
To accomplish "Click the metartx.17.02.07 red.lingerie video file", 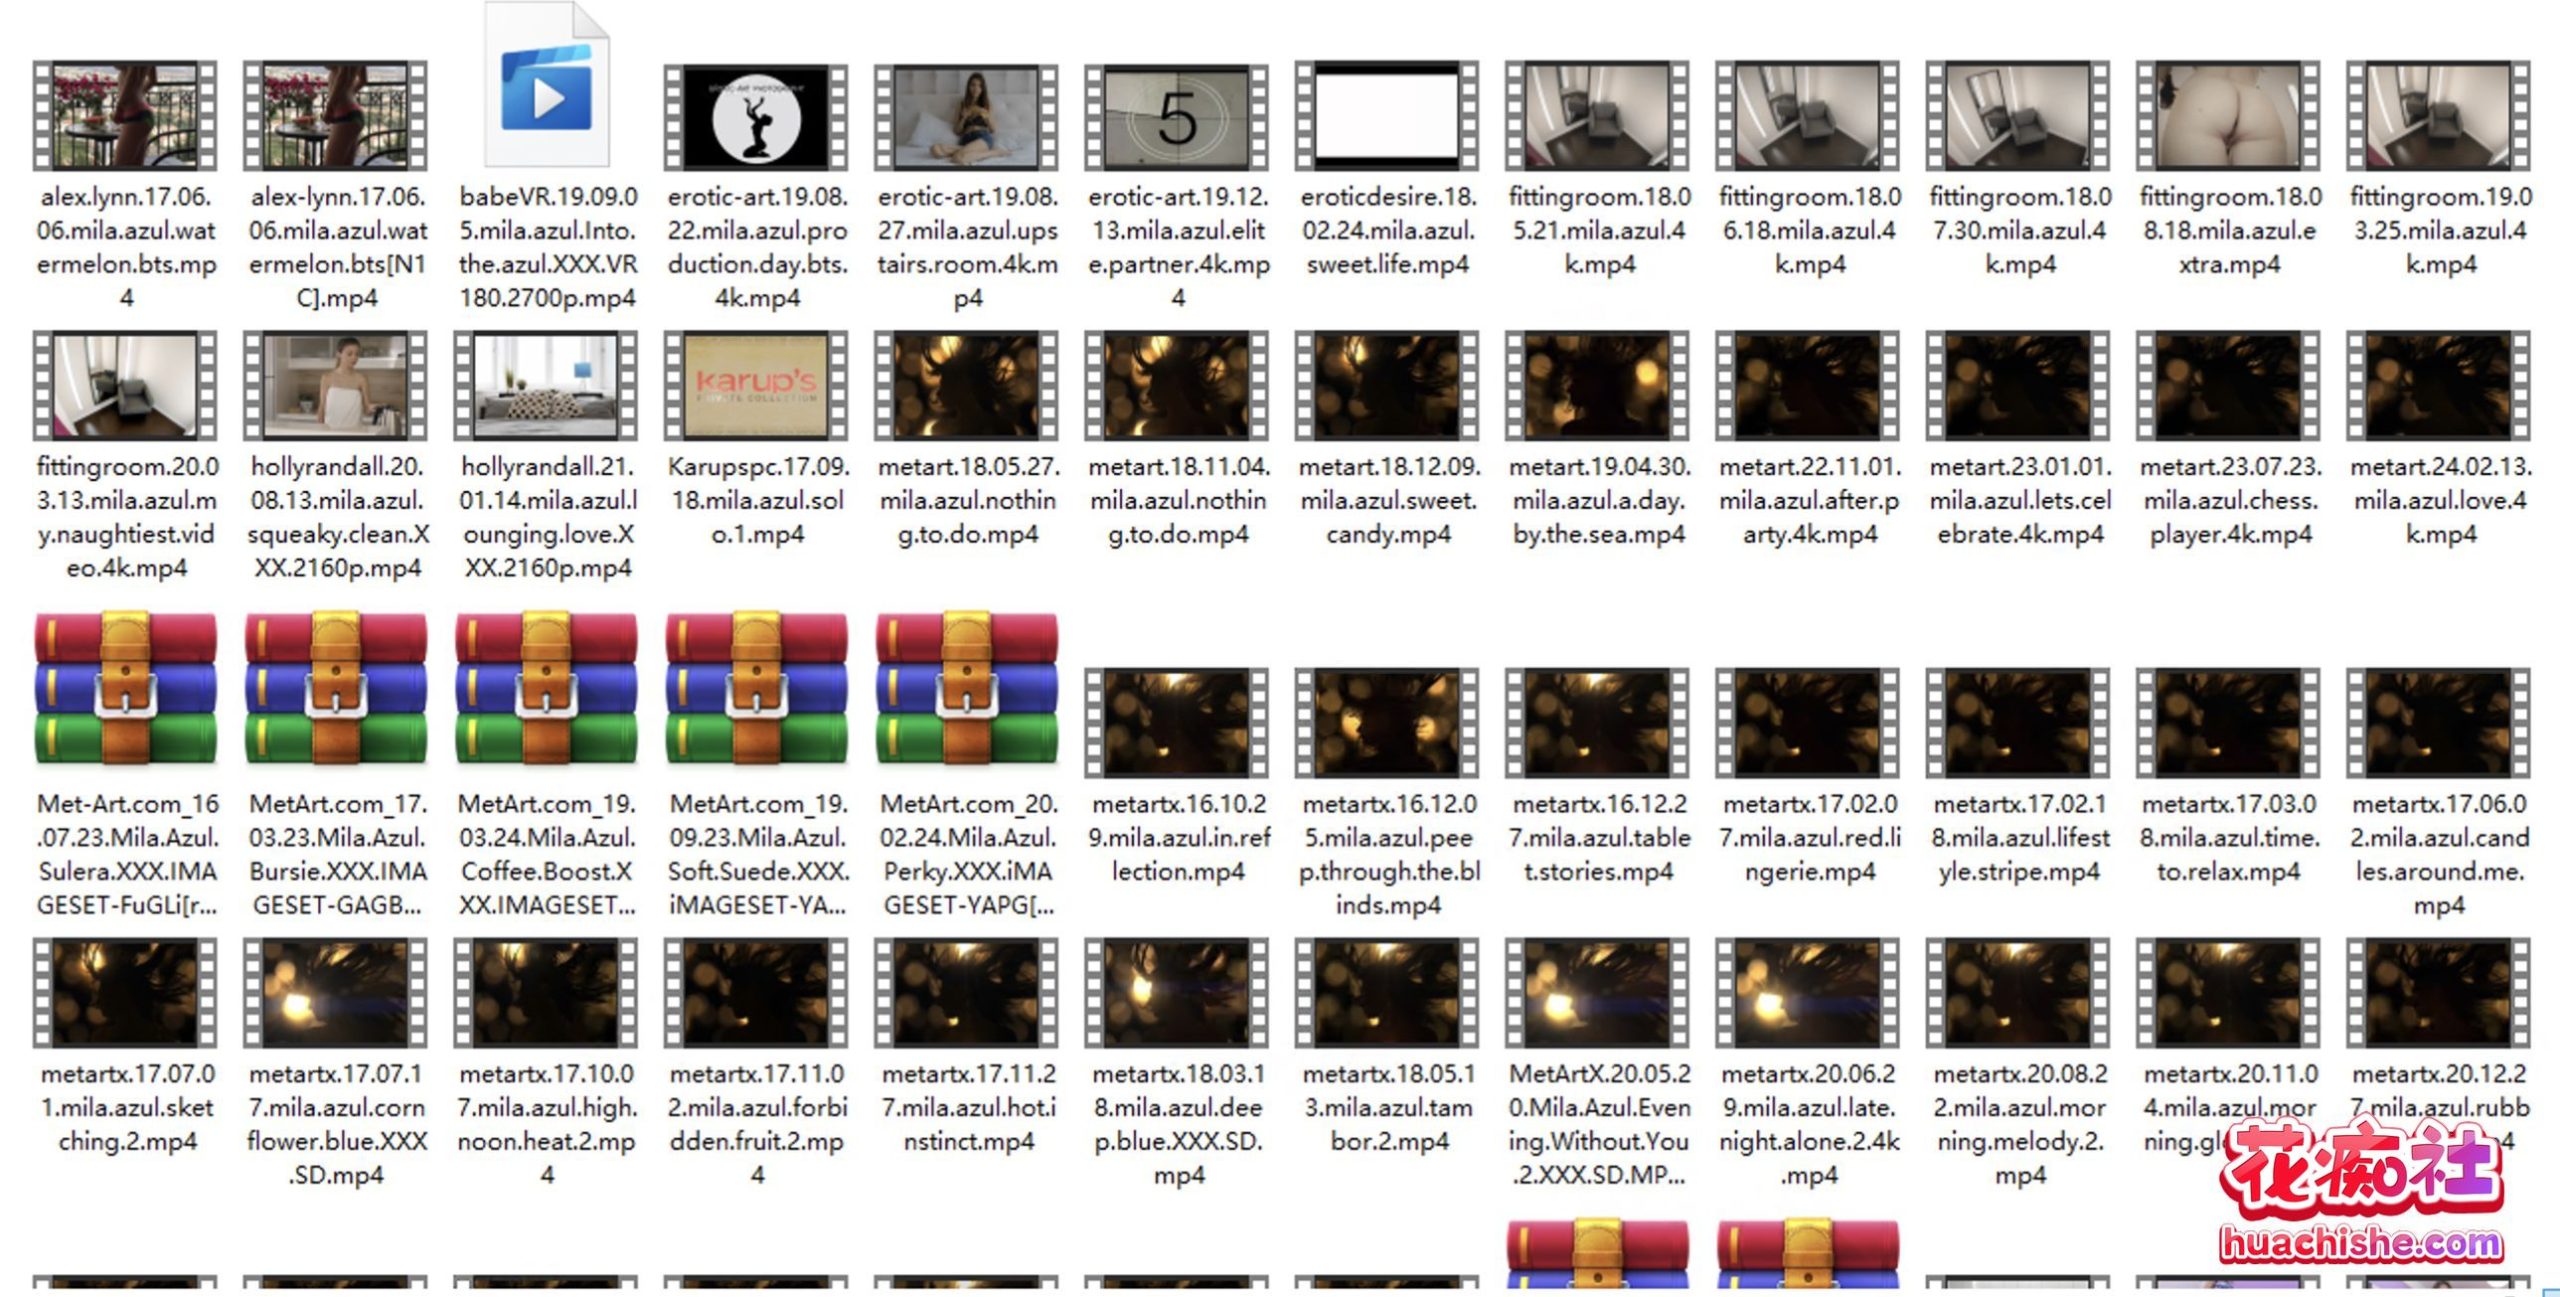I will point(1808,723).
